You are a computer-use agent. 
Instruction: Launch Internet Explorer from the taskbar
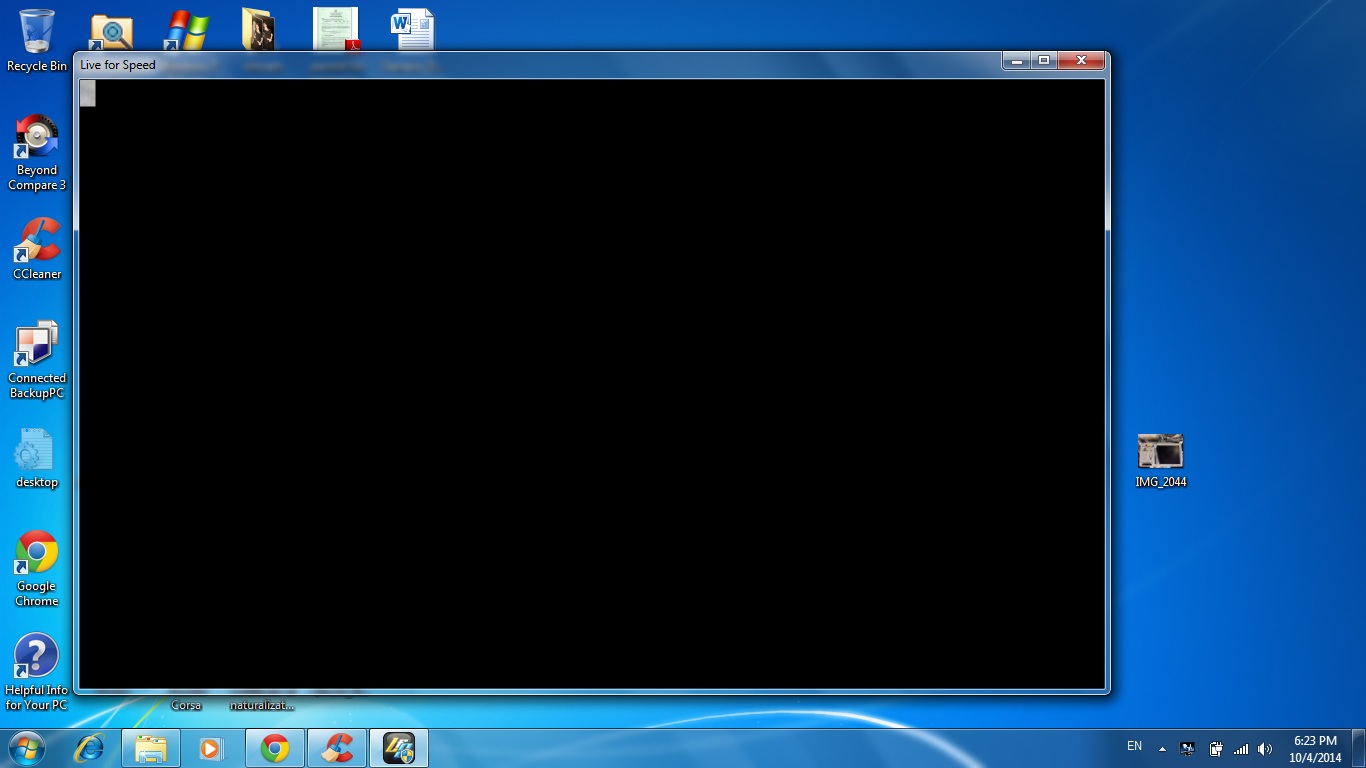pos(90,748)
